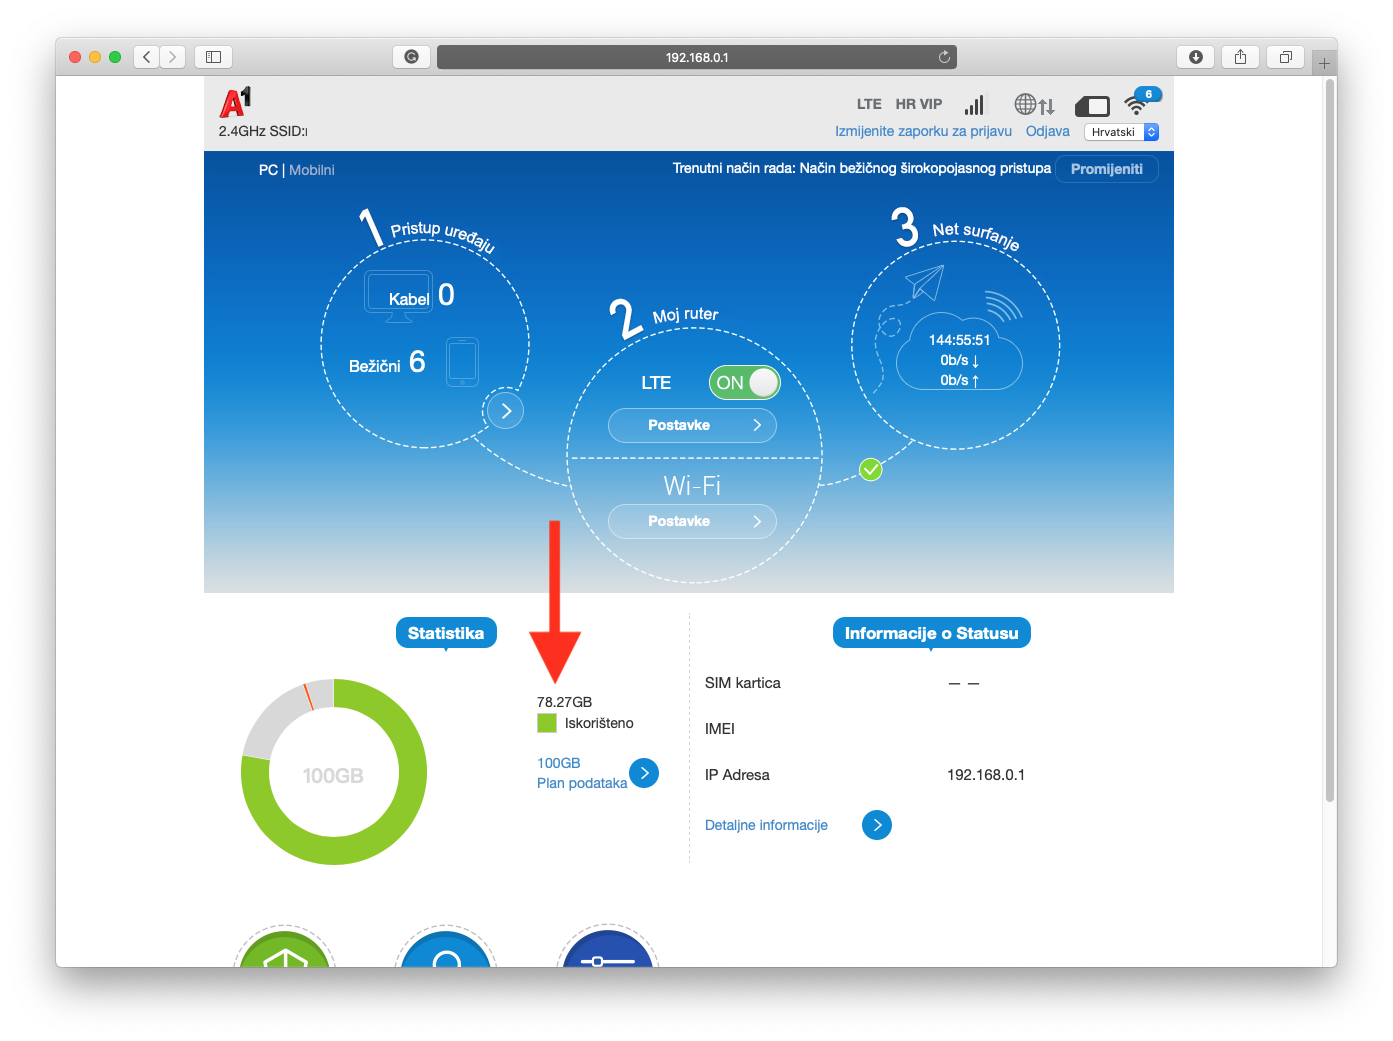The width and height of the screenshot is (1393, 1041).
Task: Open the Hrvatski language dropdown
Action: coord(1121,132)
